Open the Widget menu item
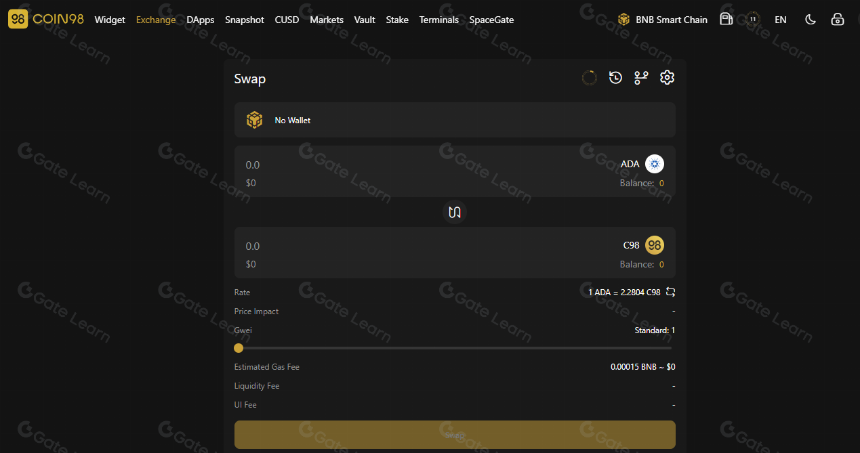Screen dimensions: 860x453 click(110, 20)
